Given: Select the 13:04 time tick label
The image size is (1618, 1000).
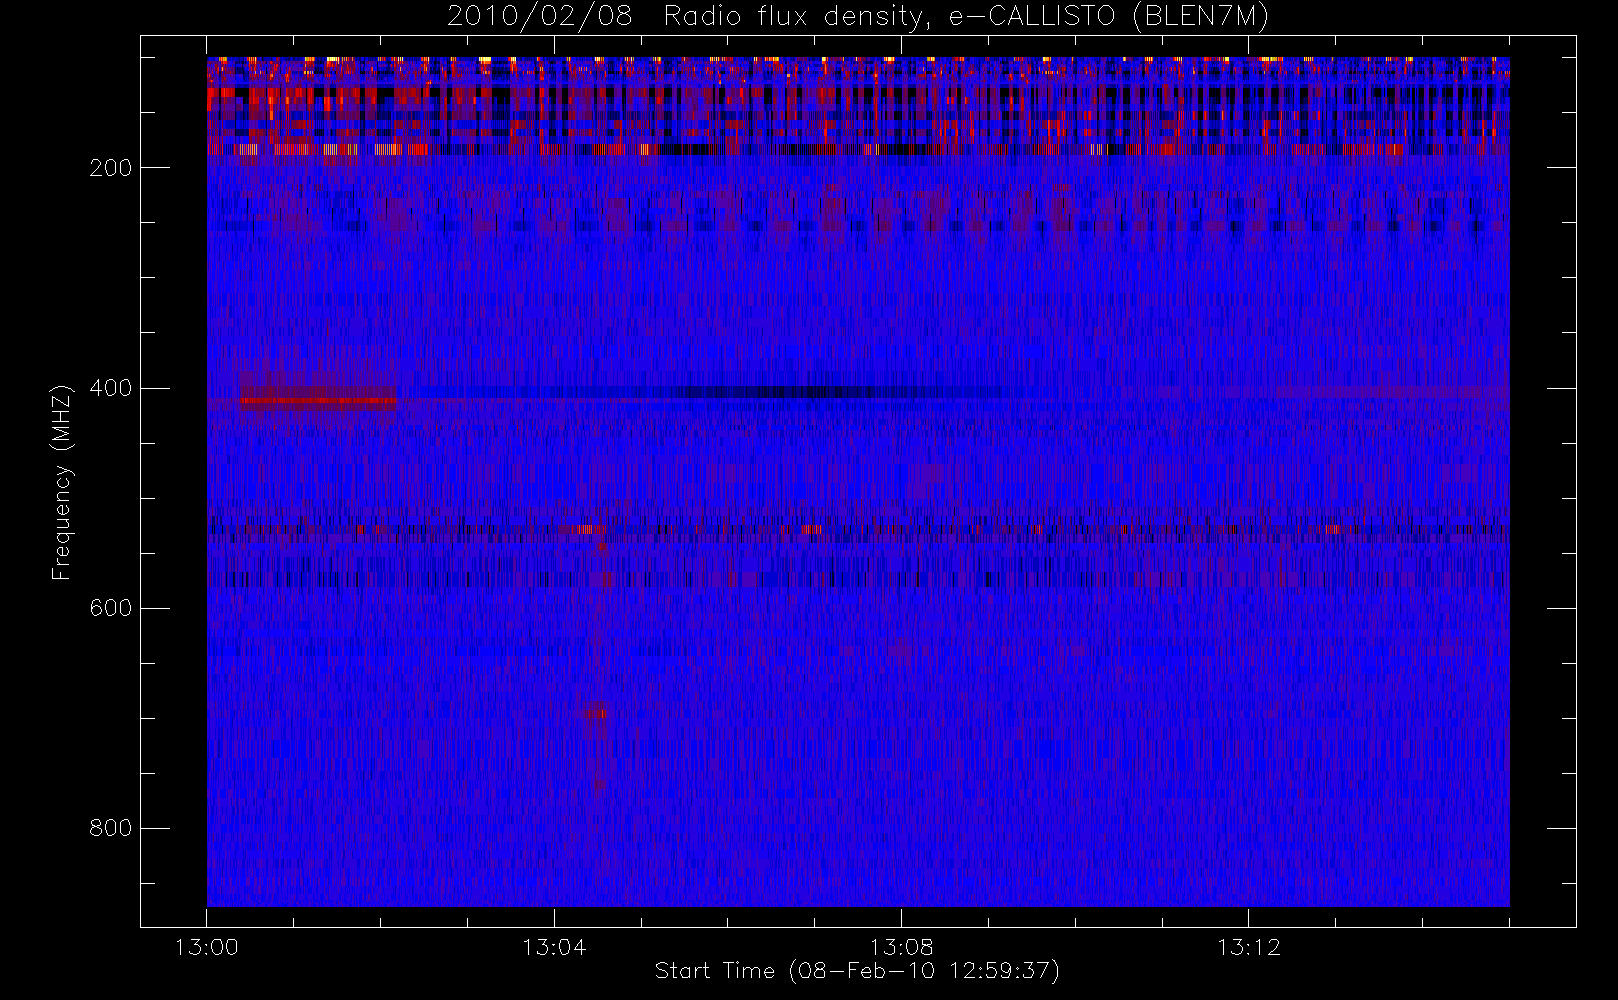Looking at the screenshot, I should (554, 947).
